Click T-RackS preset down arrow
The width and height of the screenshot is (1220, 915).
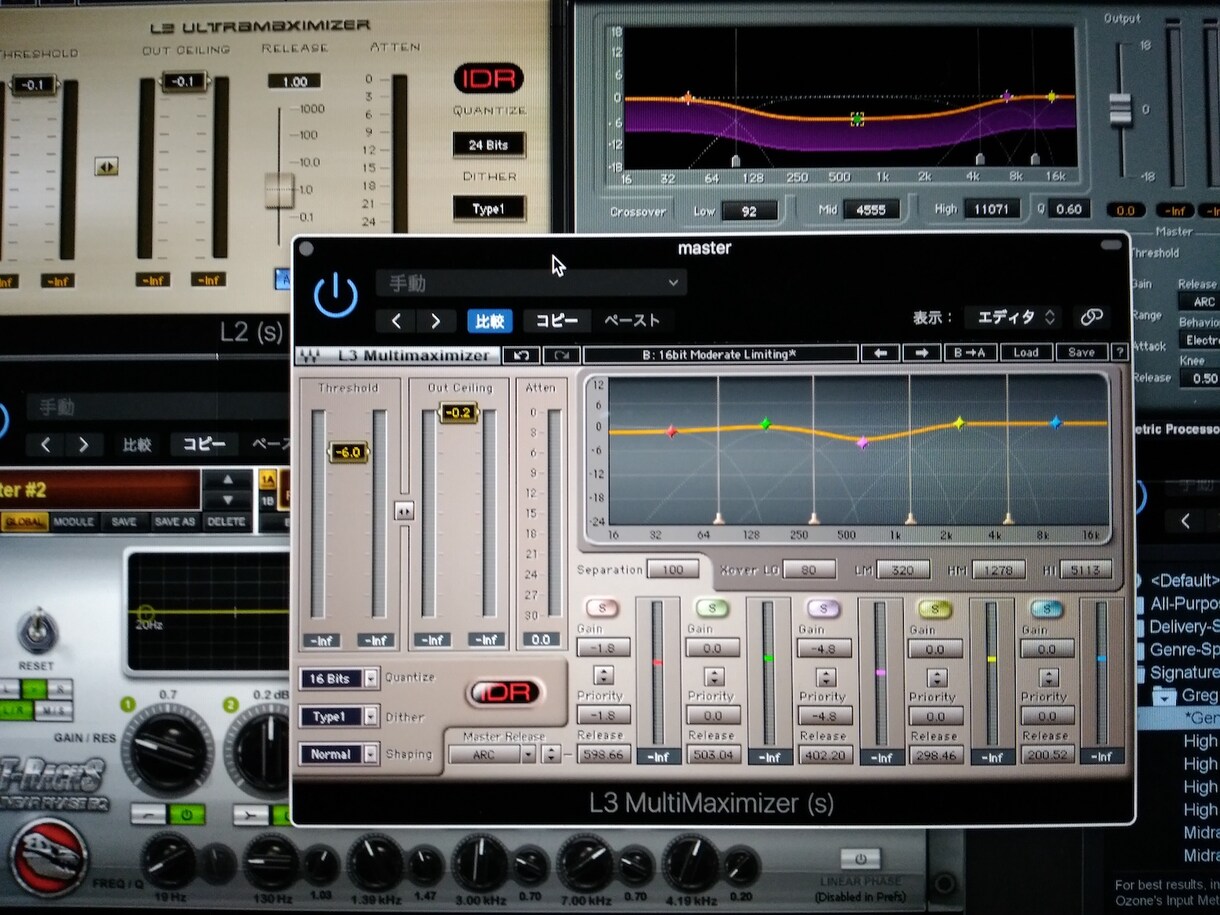pos(228,499)
